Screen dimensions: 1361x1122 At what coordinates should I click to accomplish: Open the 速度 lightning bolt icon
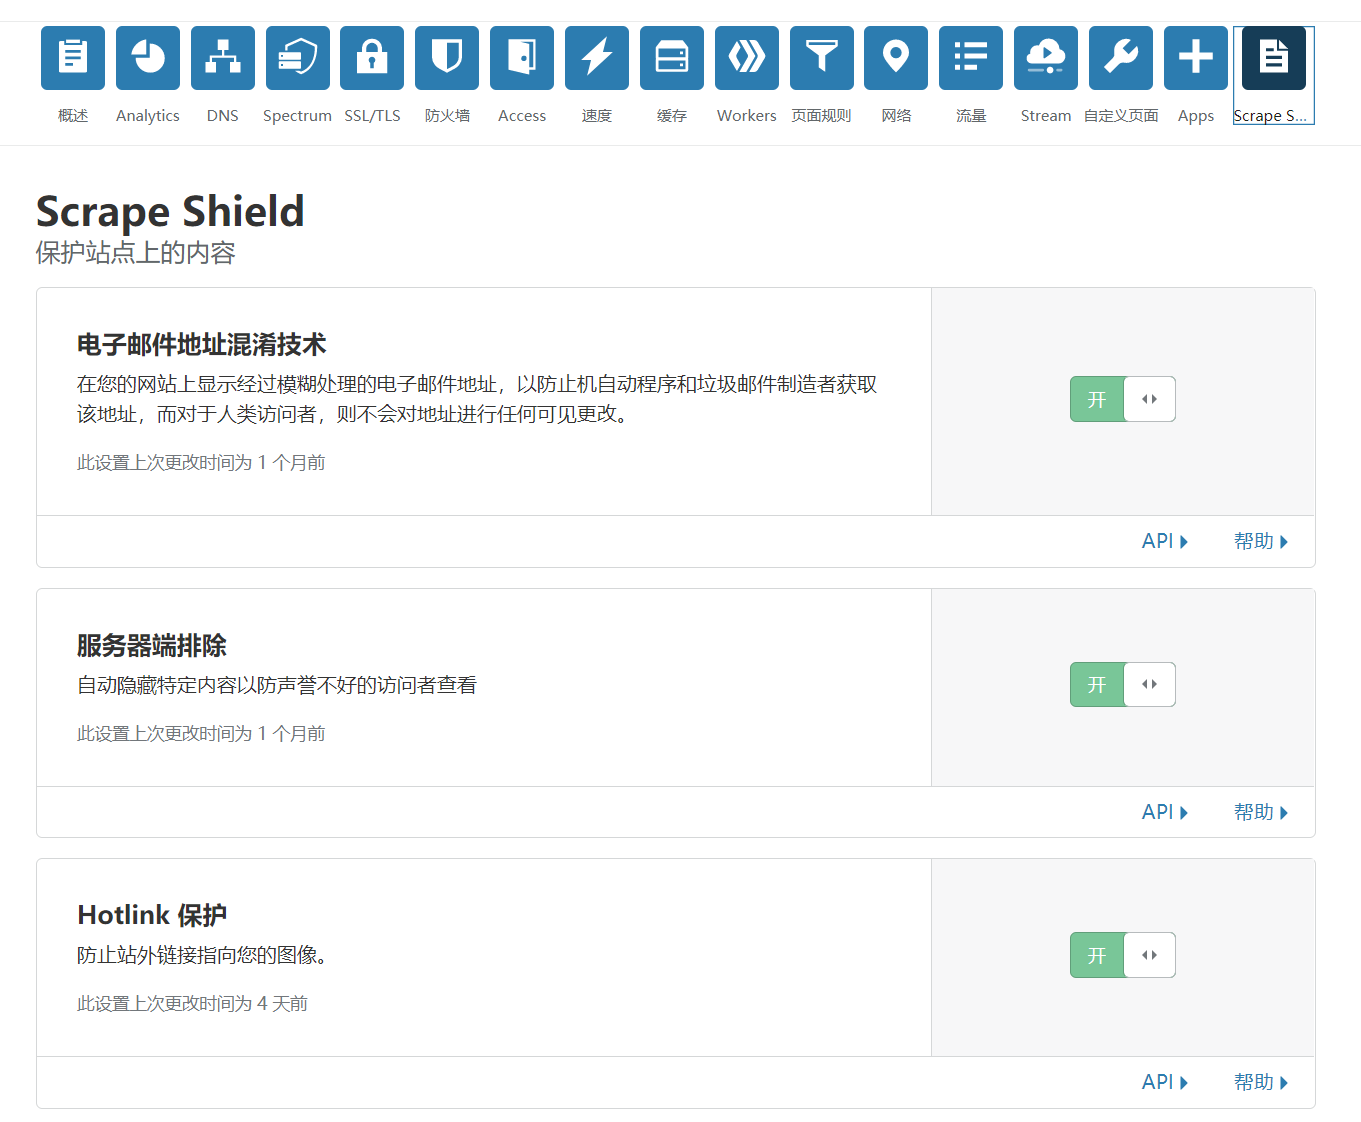(597, 58)
